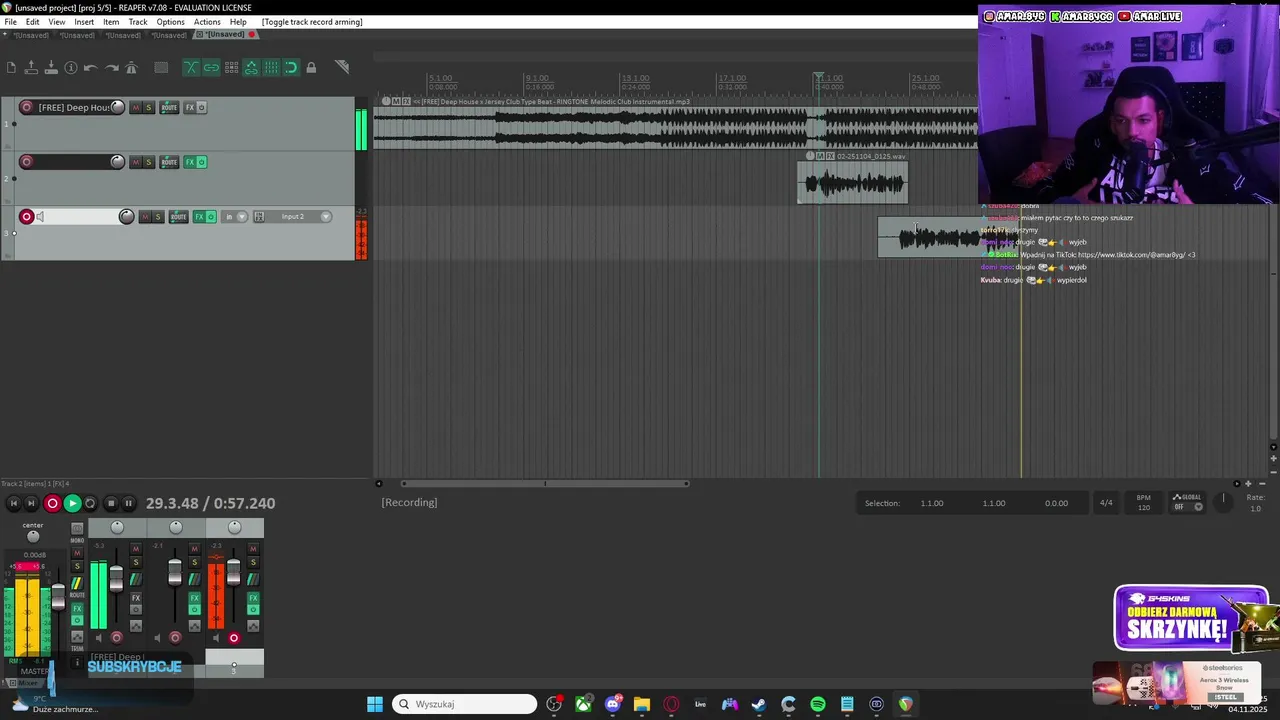Open FX chain on track 1
The height and width of the screenshot is (720, 1280).
pos(189,107)
